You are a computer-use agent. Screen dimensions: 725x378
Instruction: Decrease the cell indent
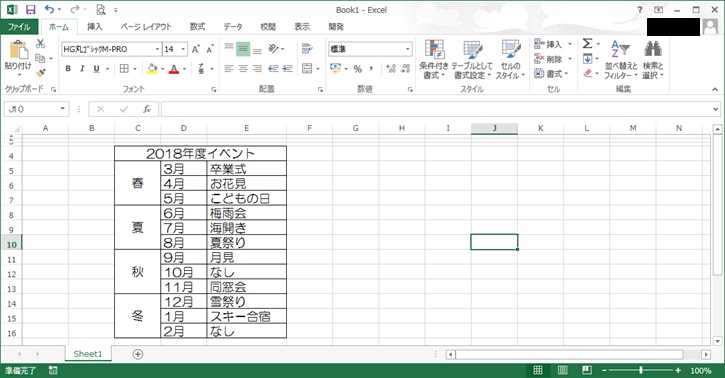click(x=273, y=69)
